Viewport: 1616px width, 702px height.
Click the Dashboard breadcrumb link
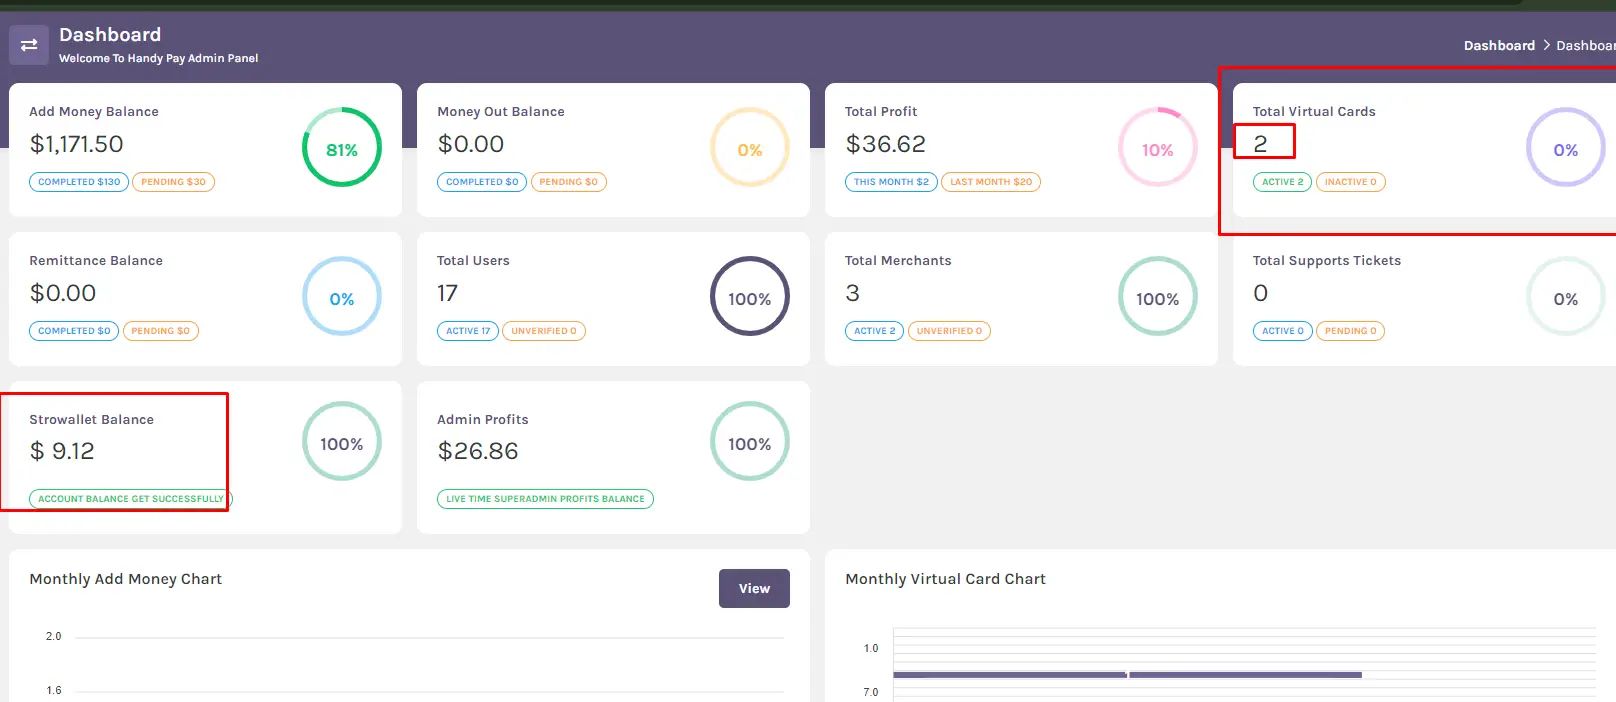[x=1498, y=46]
